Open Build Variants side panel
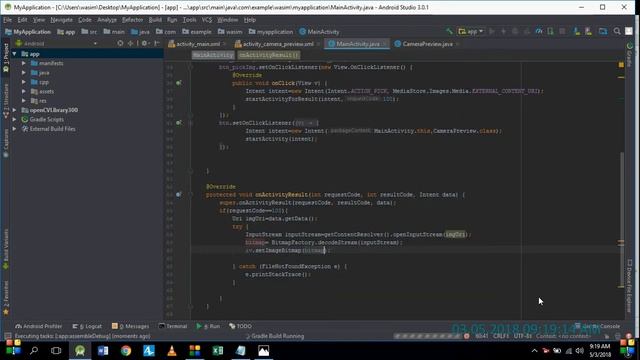This screenshot has height=360, width=640. click(x=5, y=249)
